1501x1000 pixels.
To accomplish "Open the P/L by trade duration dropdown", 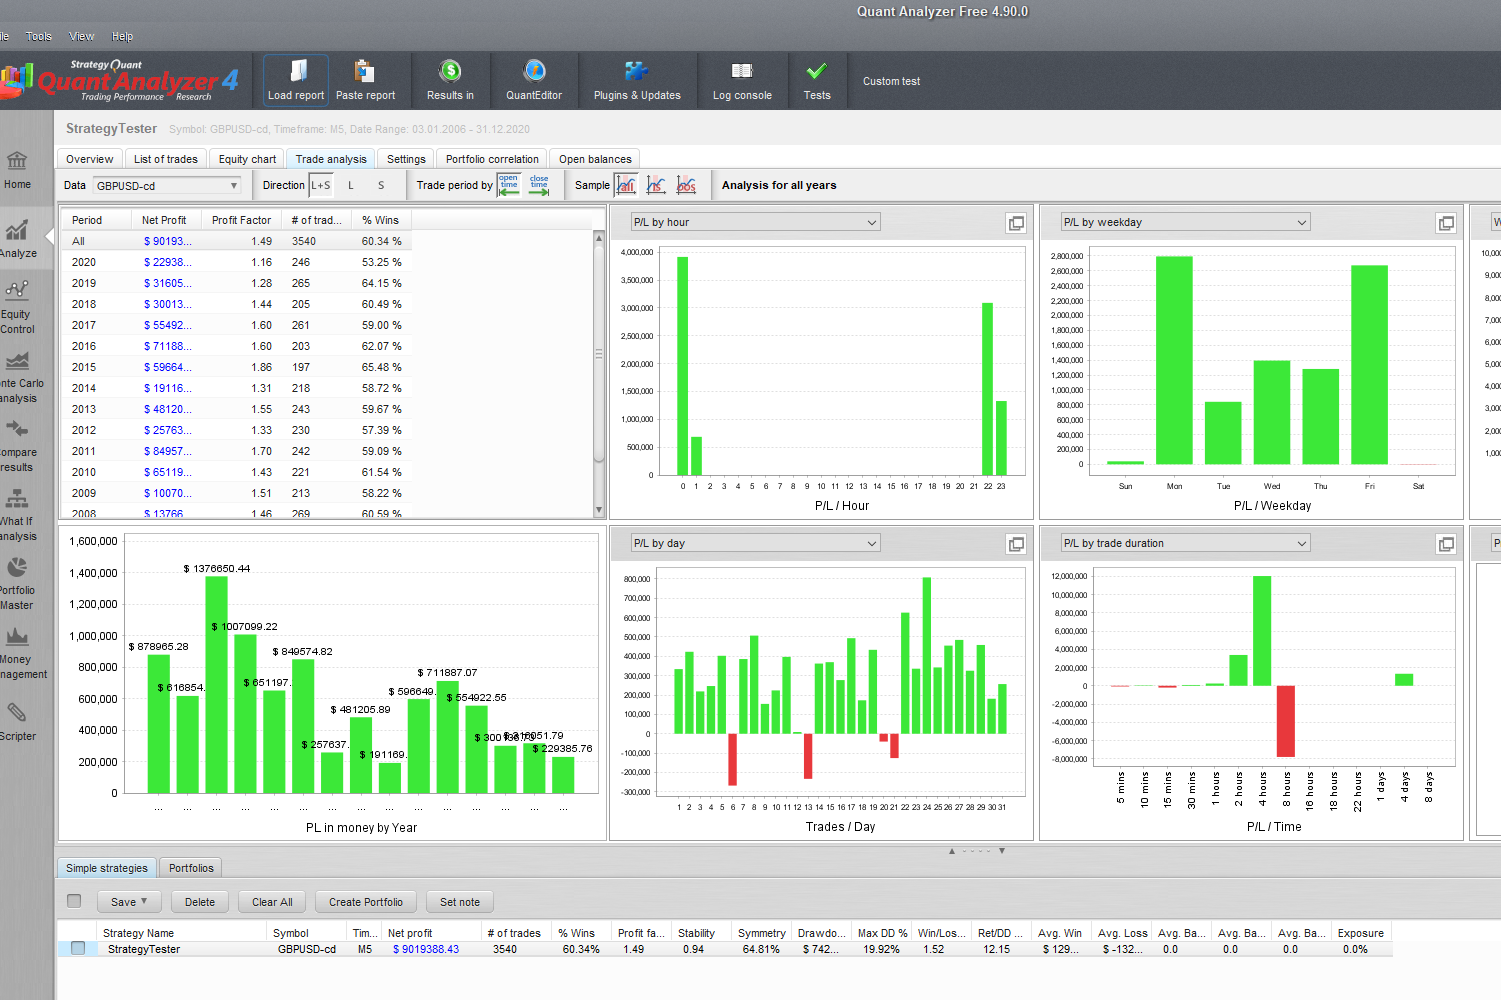I will click(1185, 543).
